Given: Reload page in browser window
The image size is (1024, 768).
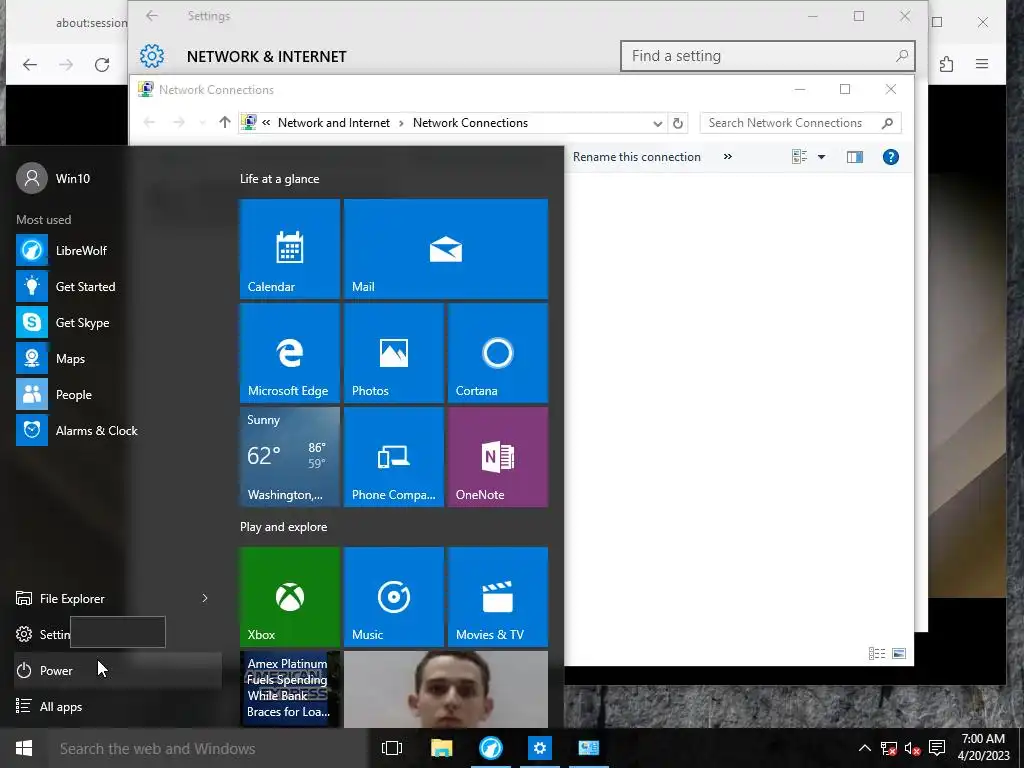Looking at the screenshot, I should (x=102, y=65).
